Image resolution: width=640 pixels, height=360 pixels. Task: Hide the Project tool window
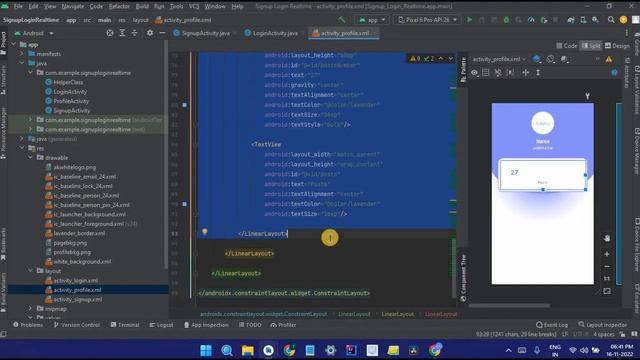point(162,33)
